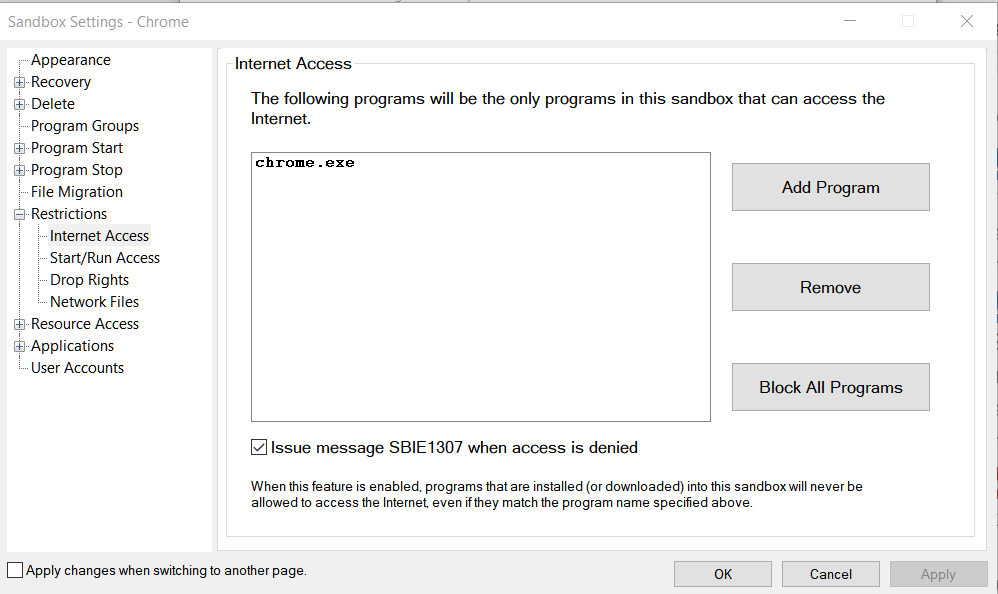Select chrome.exe in the program list
998x594 pixels.
[305, 162]
